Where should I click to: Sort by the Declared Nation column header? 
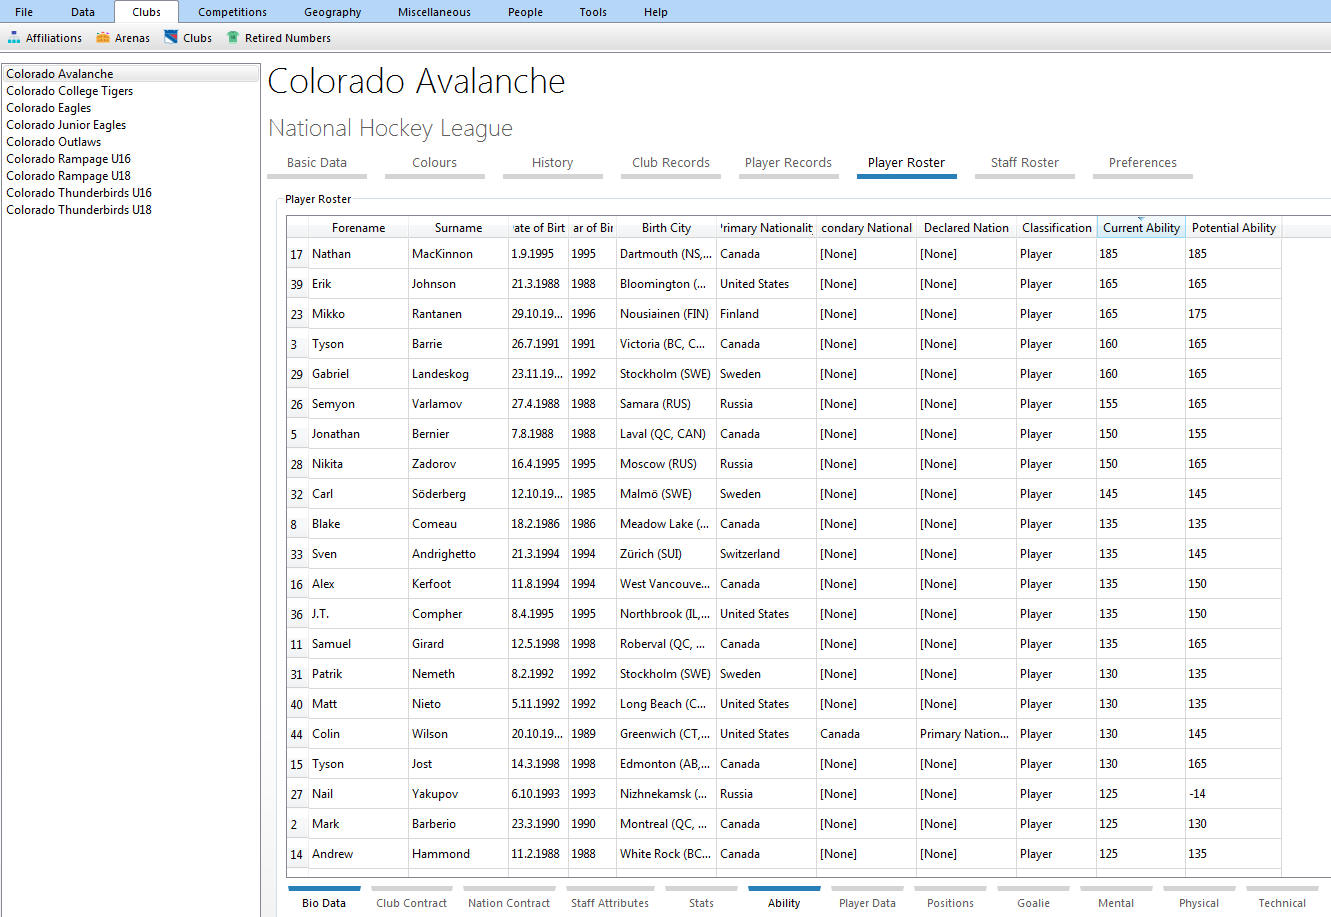(966, 228)
